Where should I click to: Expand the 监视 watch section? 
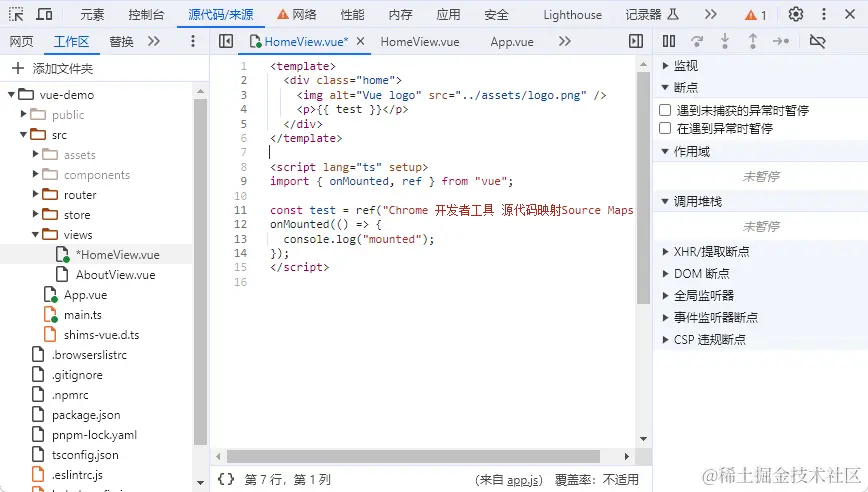coord(665,66)
